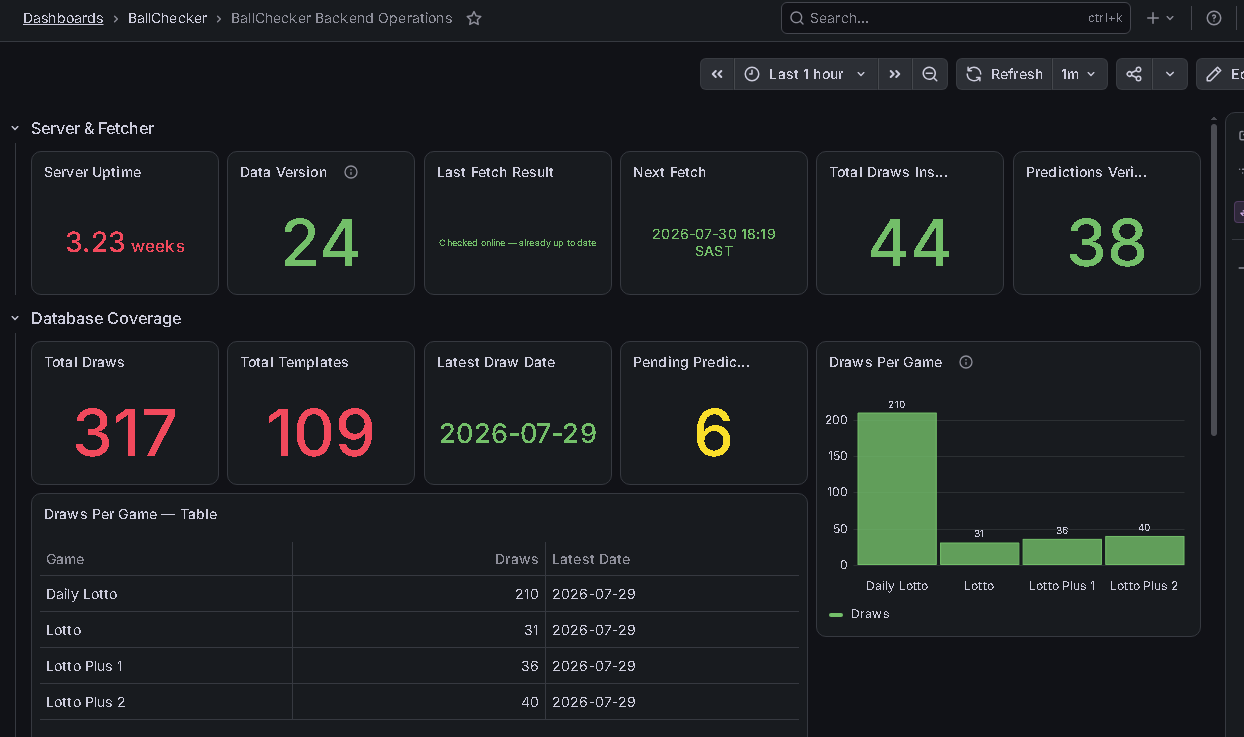Click the Lotto Plus 2 bar in chart

click(1144, 551)
